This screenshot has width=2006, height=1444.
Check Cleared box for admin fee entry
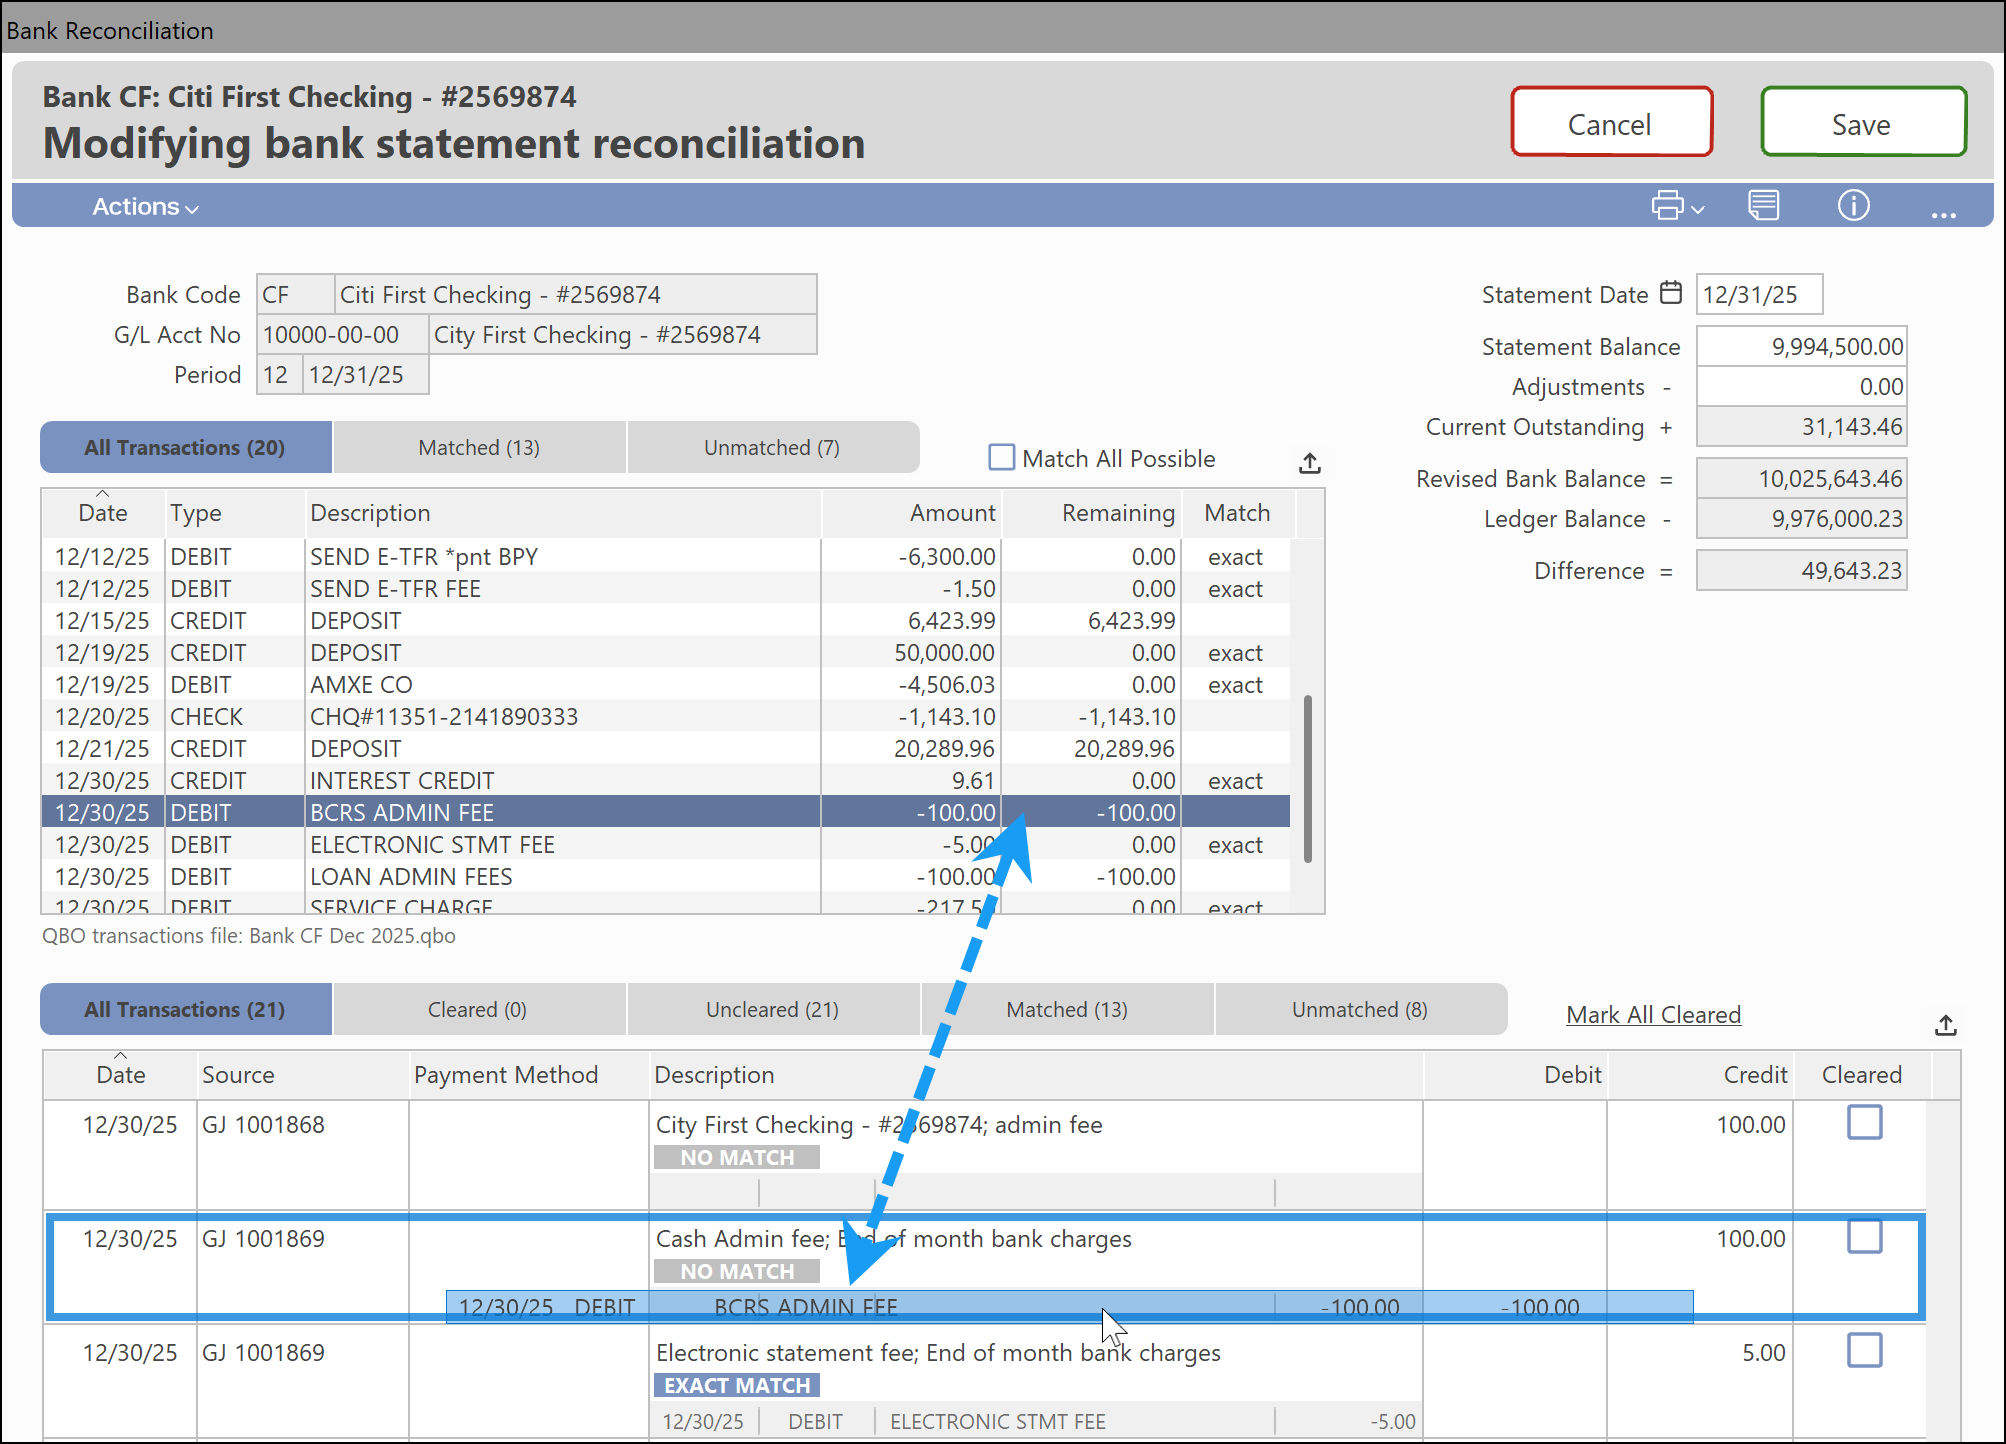(1864, 1122)
